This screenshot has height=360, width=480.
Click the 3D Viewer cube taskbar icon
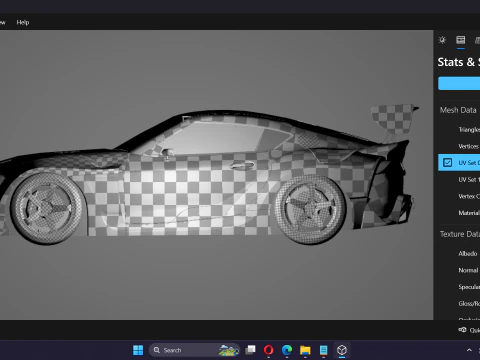pos(342,350)
